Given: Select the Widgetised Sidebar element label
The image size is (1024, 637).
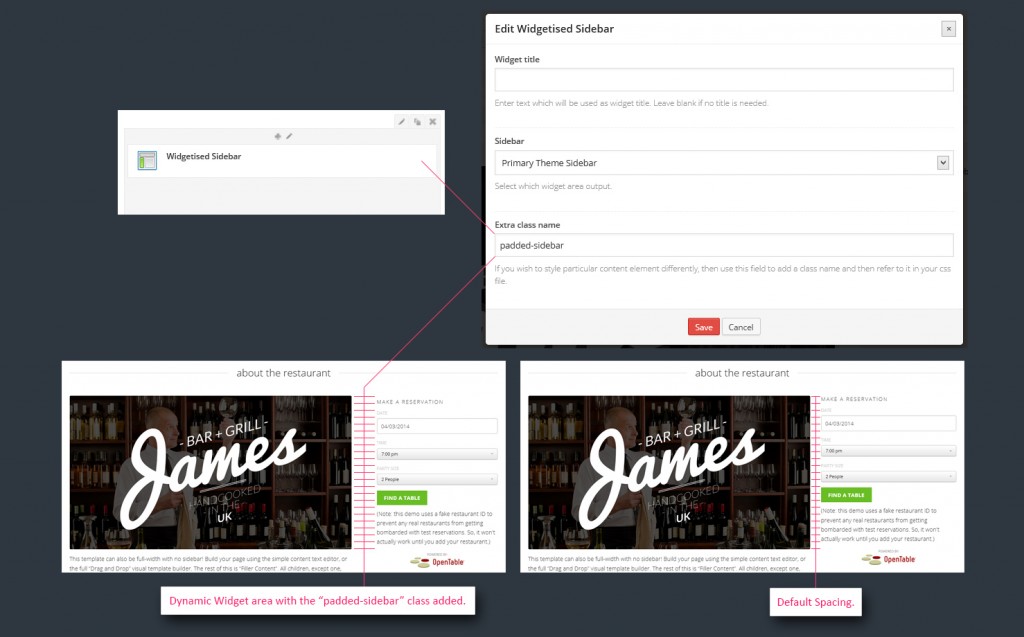Looking at the screenshot, I should 204,156.
